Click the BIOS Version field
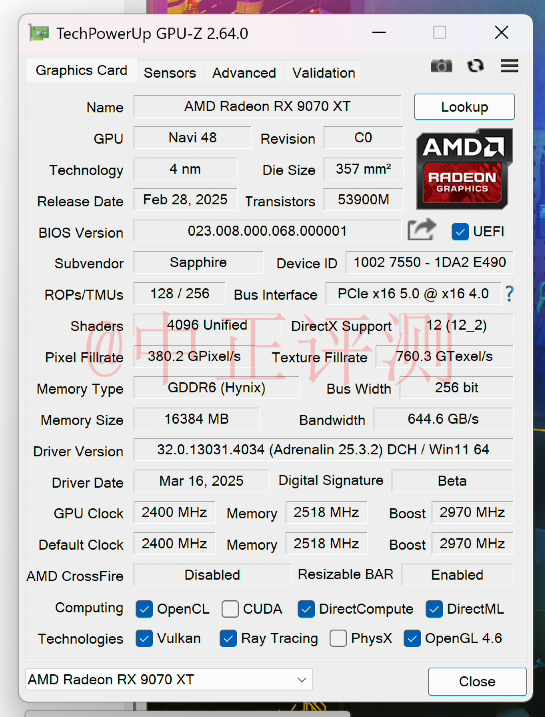This screenshot has height=717, width=545. (267, 231)
